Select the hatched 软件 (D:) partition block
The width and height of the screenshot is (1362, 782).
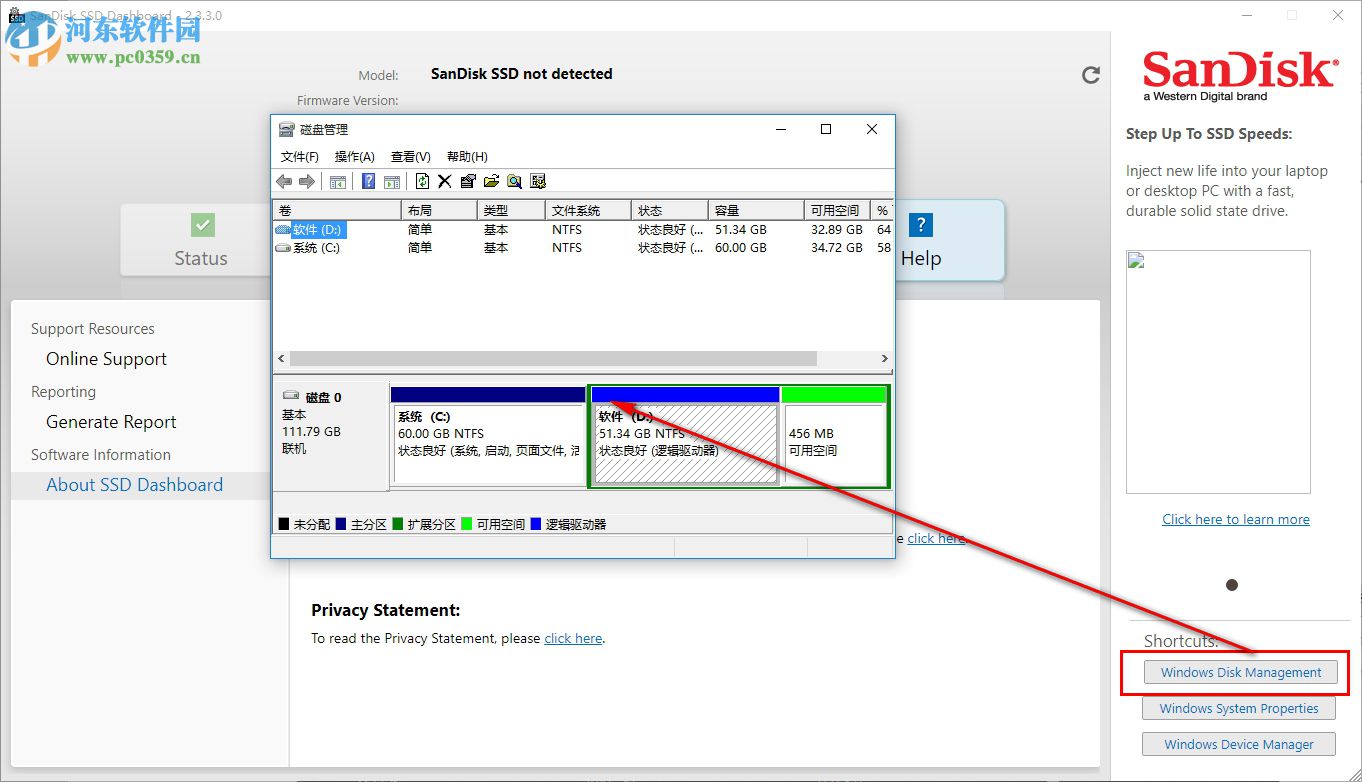[x=685, y=436]
